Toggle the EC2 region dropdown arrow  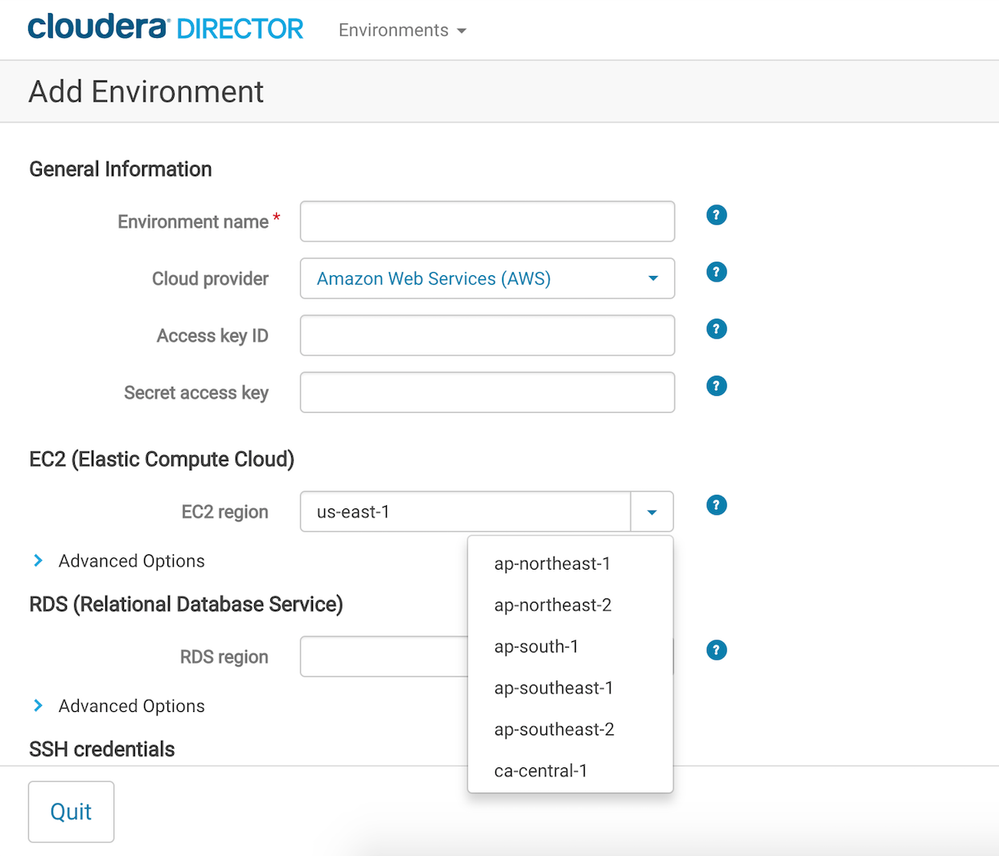[652, 512]
